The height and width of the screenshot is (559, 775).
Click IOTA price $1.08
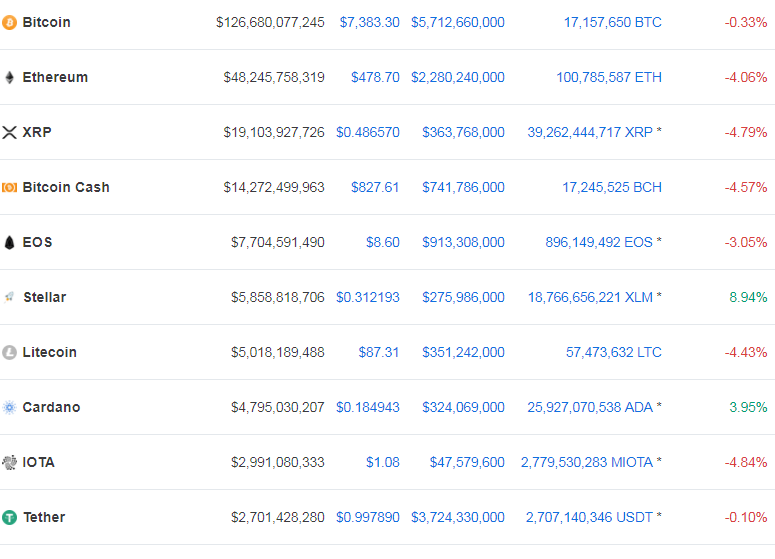383,462
